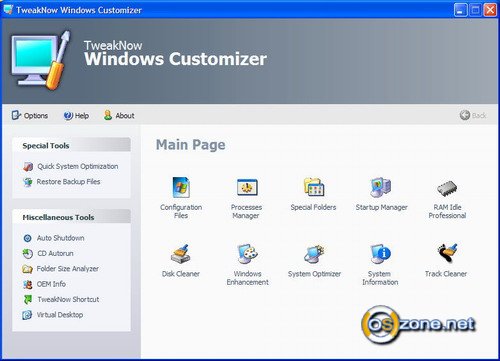Select CD Autorun link text

(x=55, y=253)
